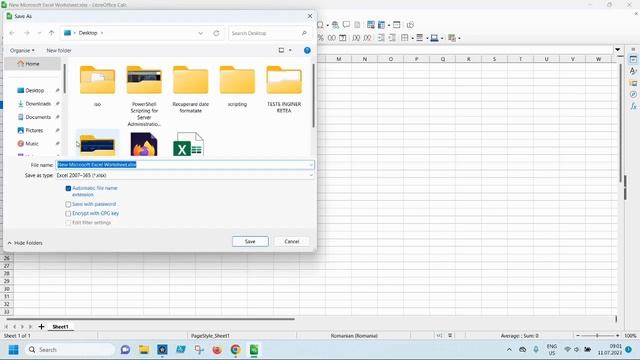Click zoom in plus in status bar

point(618,336)
